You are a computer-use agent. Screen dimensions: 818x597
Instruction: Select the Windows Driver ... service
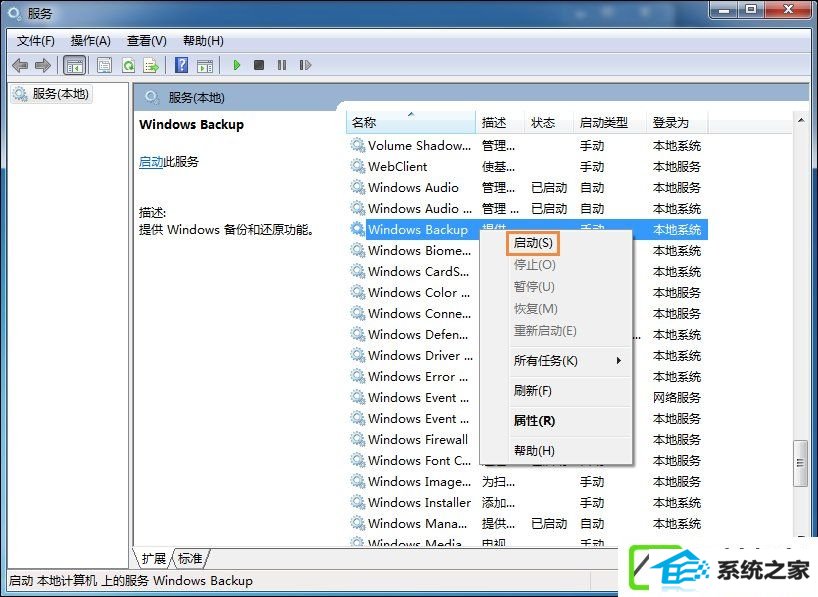click(x=420, y=355)
